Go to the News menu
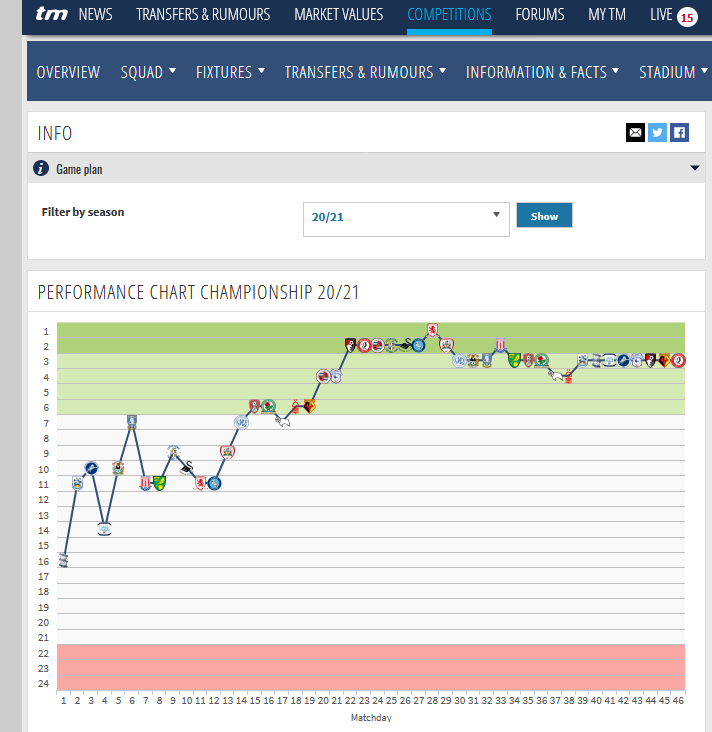Image resolution: width=712 pixels, height=732 pixels. 95,14
